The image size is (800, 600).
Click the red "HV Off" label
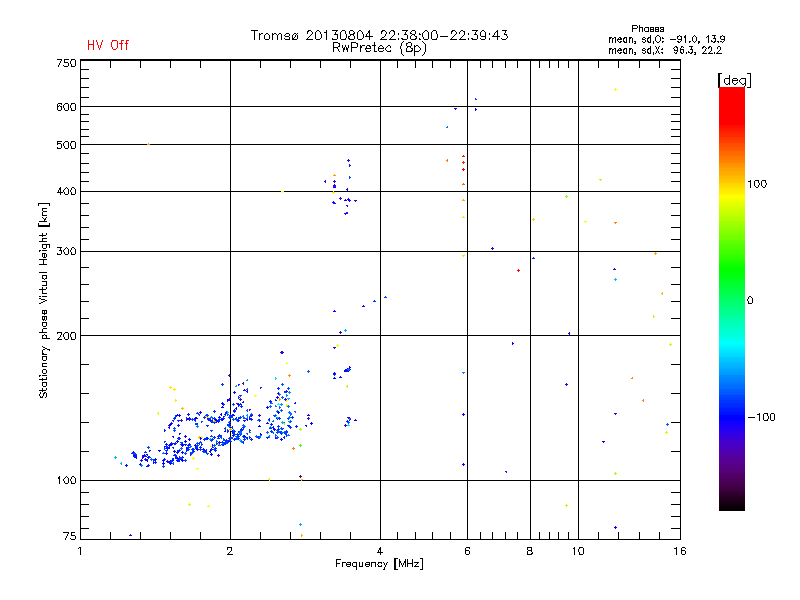pos(108,45)
